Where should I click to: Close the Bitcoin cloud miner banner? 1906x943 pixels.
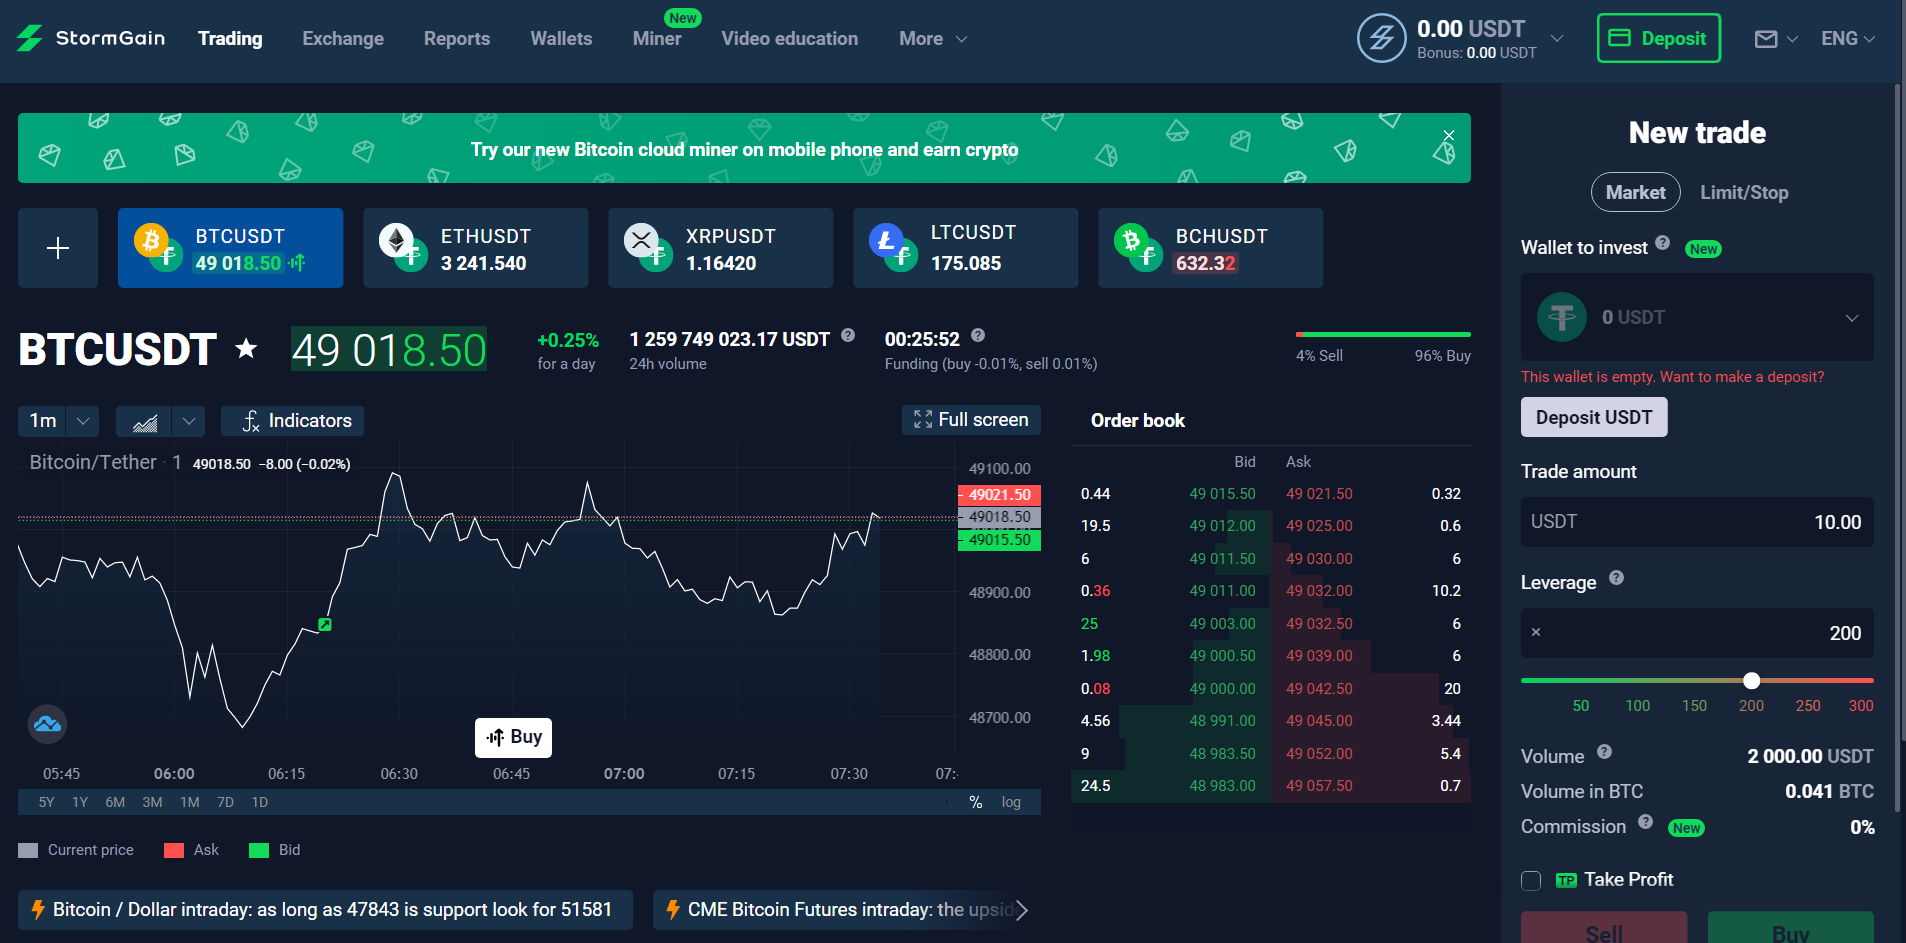[x=1449, y=135]
